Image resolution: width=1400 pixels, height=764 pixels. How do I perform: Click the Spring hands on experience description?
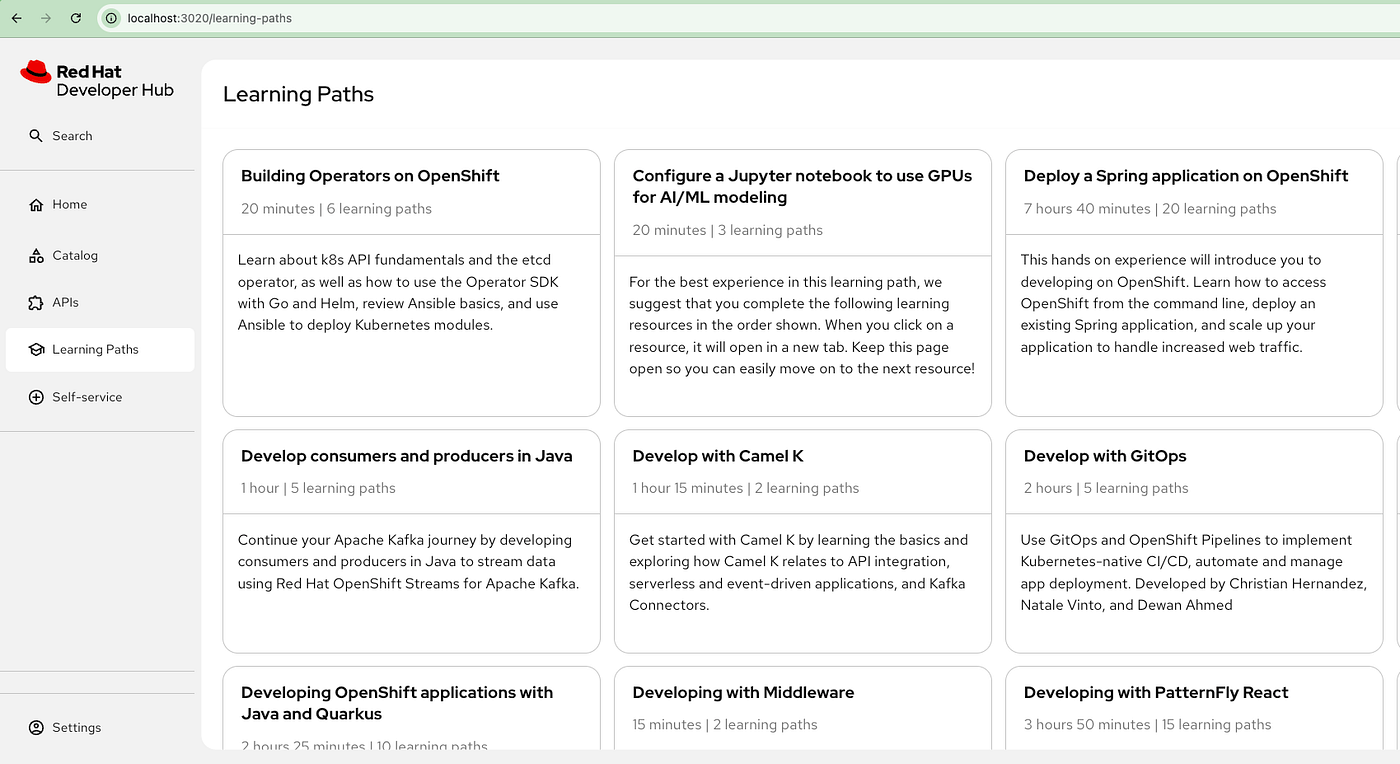(x=1174, y=303)
